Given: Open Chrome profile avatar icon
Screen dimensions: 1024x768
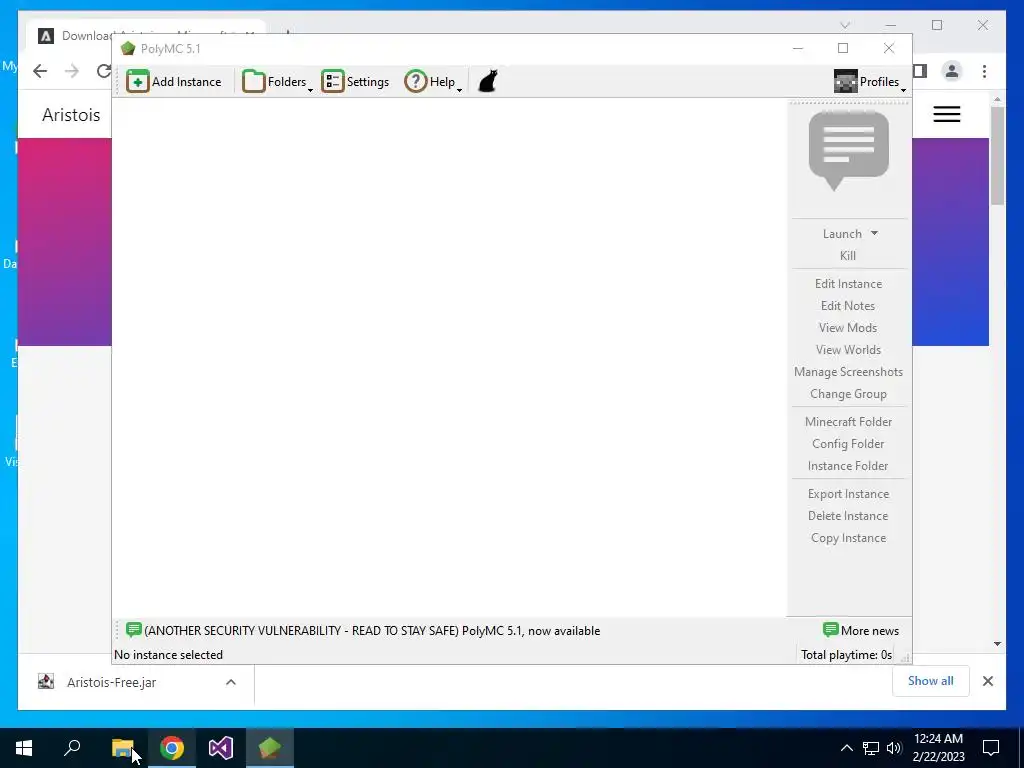Looking at the screenshot, I should click(x=952, y=71).
